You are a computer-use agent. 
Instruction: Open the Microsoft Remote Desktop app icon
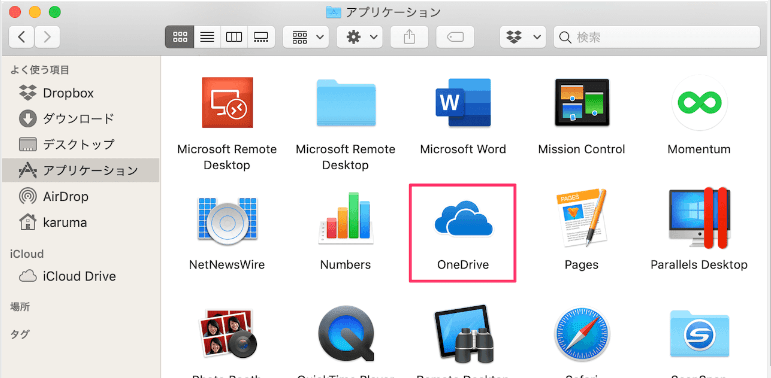[227, 103]
